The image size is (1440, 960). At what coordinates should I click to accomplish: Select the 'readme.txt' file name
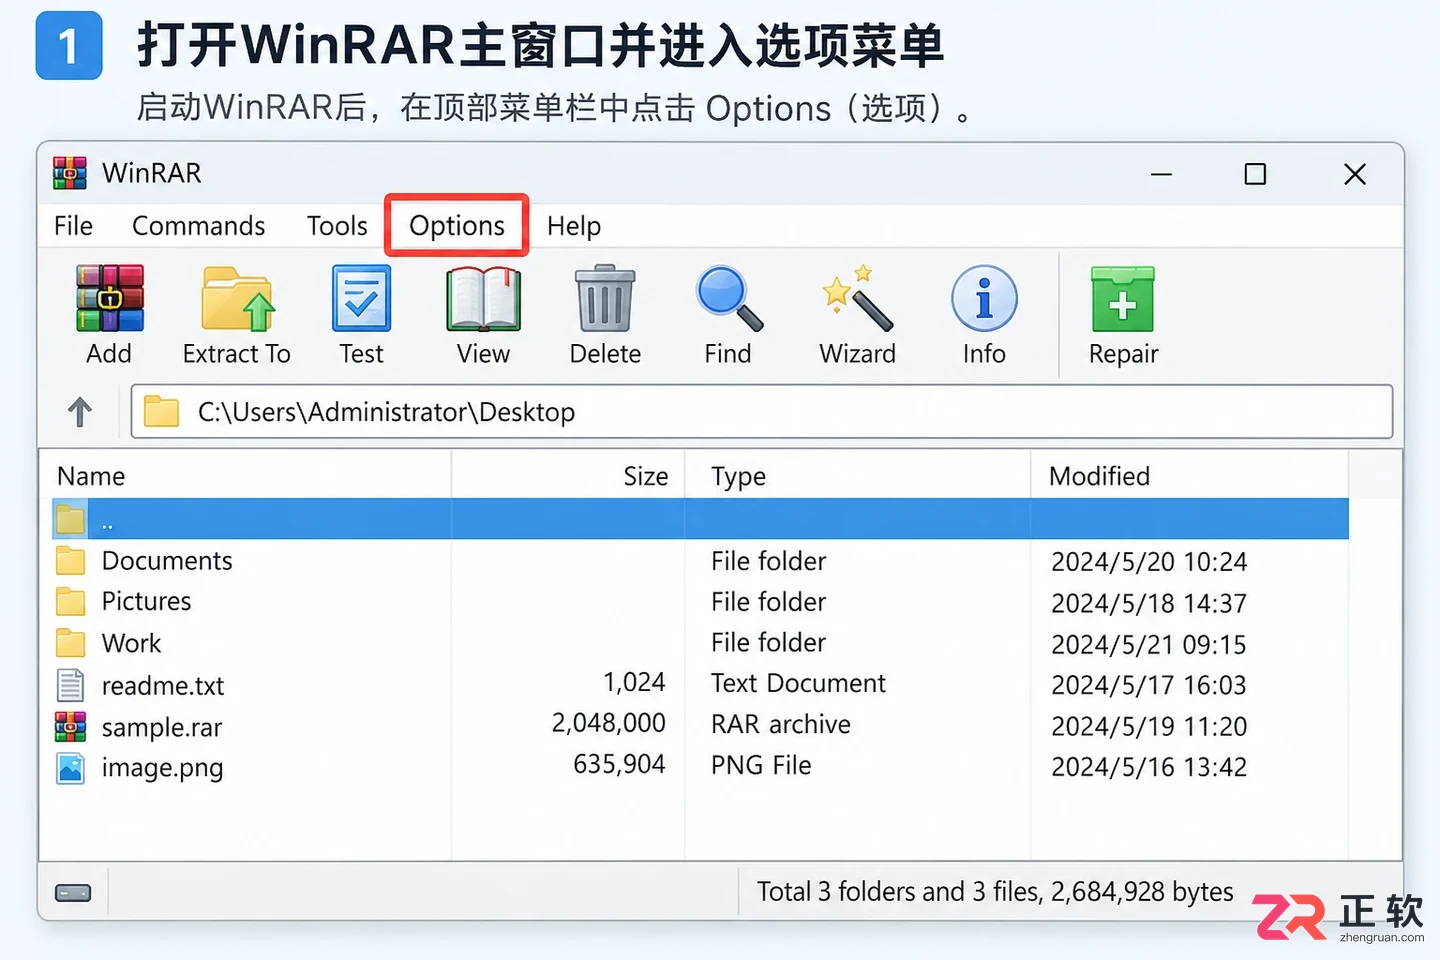coord(163,686)
